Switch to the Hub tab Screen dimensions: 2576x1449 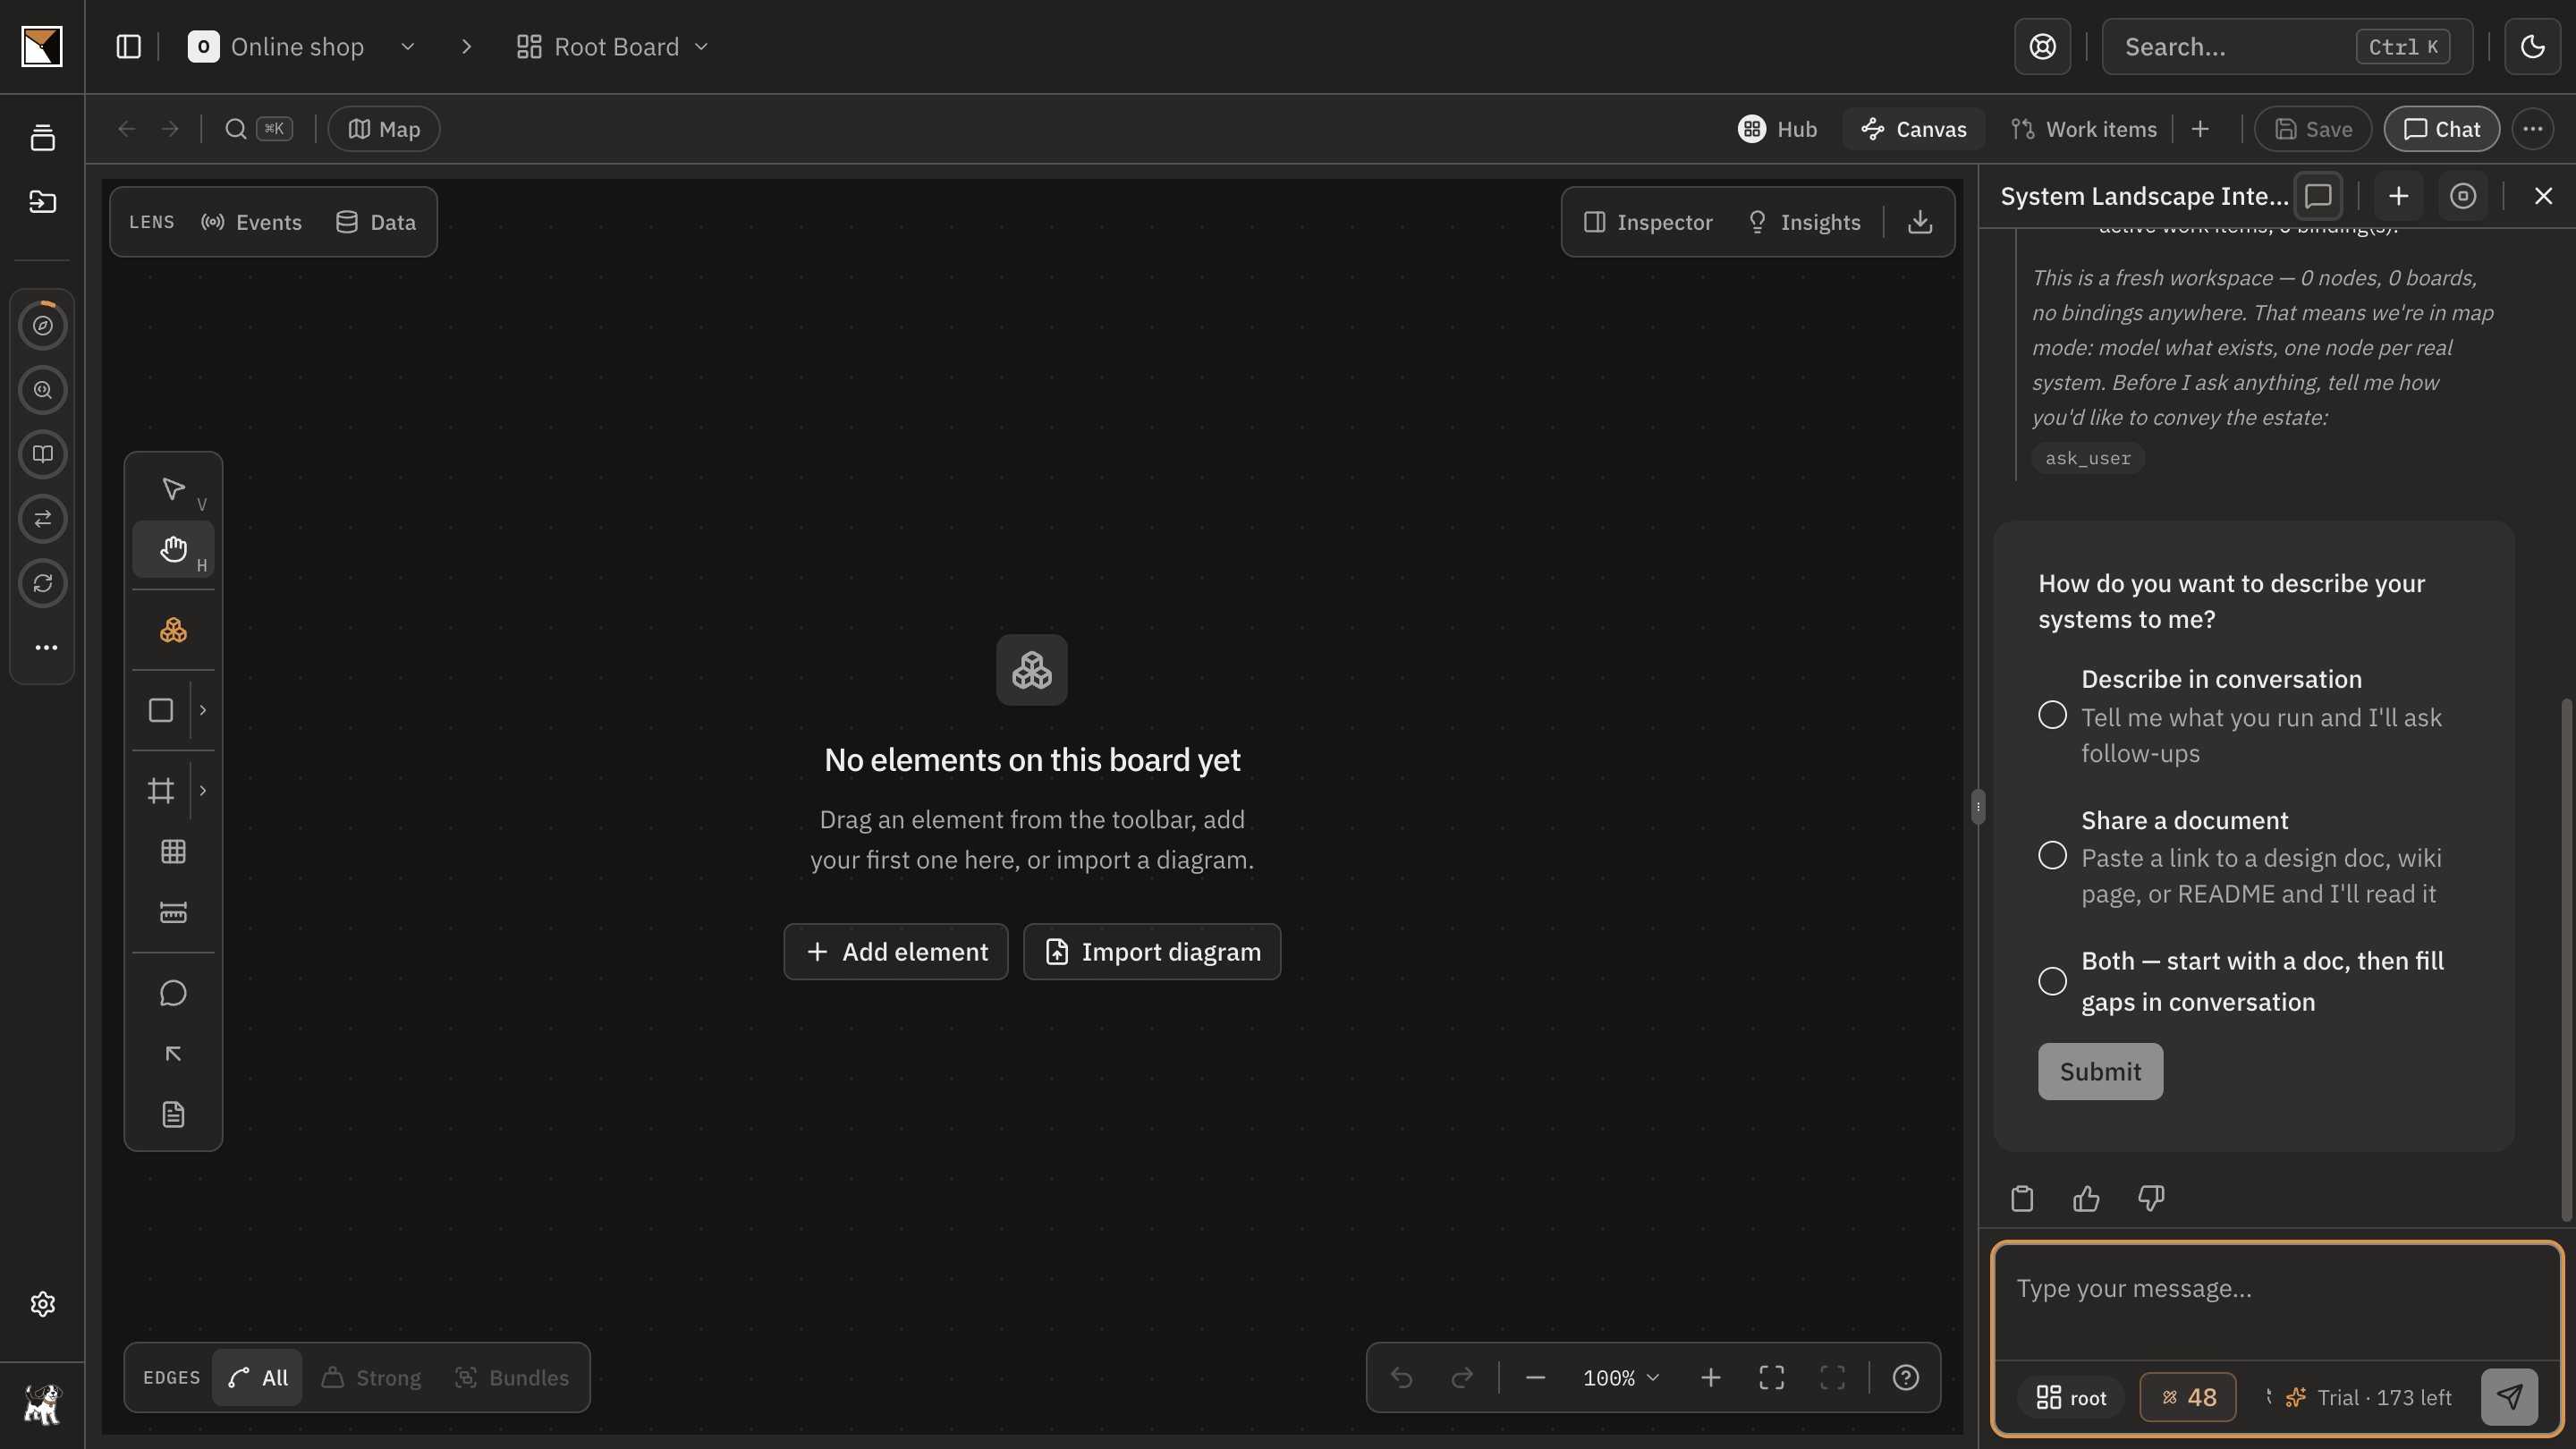click(x=1777, y=129)
